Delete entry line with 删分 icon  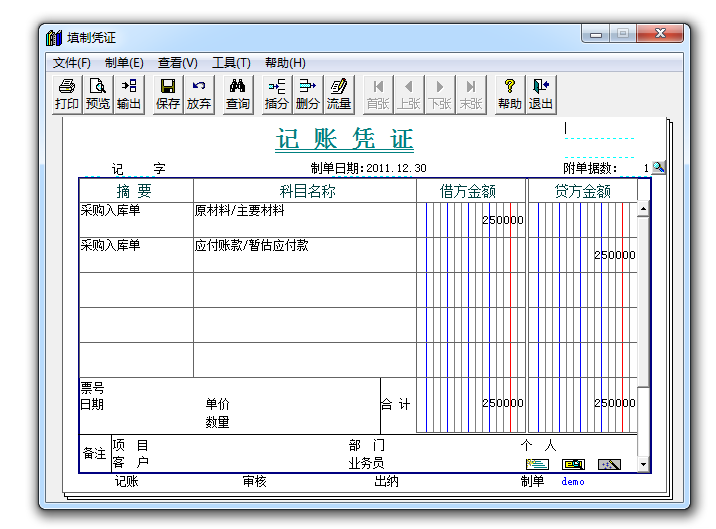pyautogui.click(x=308, y=93)
